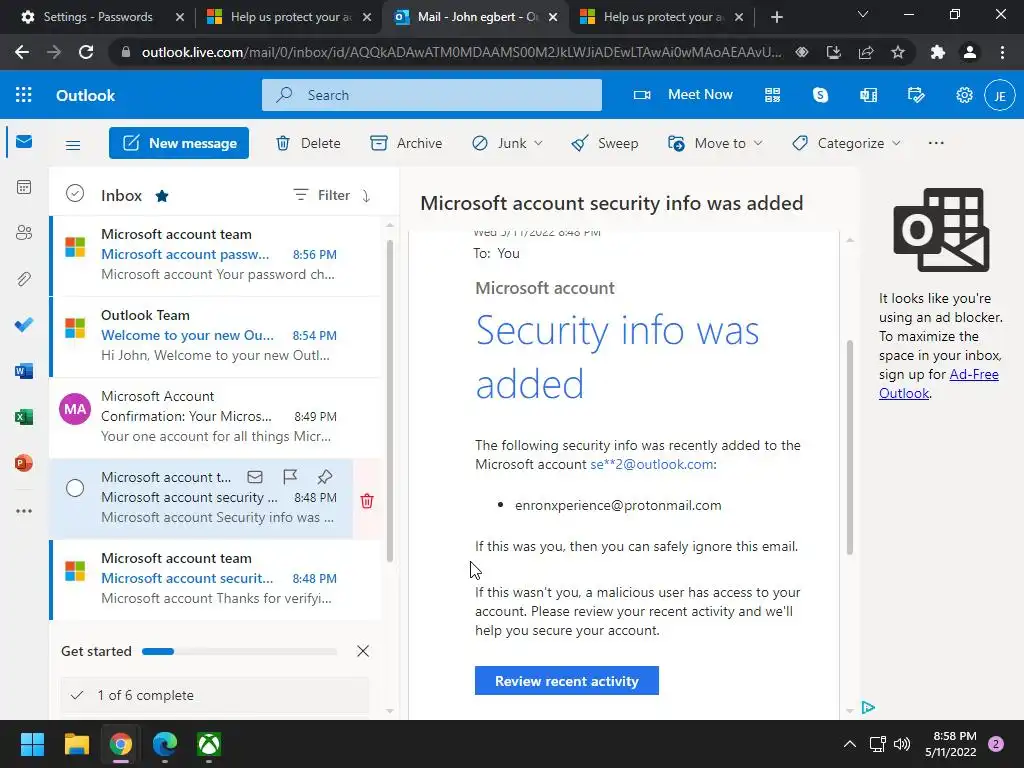Viewport: 1024px width, 768px height.
Task: Mark selected message as read envelope icon
Action: click(255, 477)
